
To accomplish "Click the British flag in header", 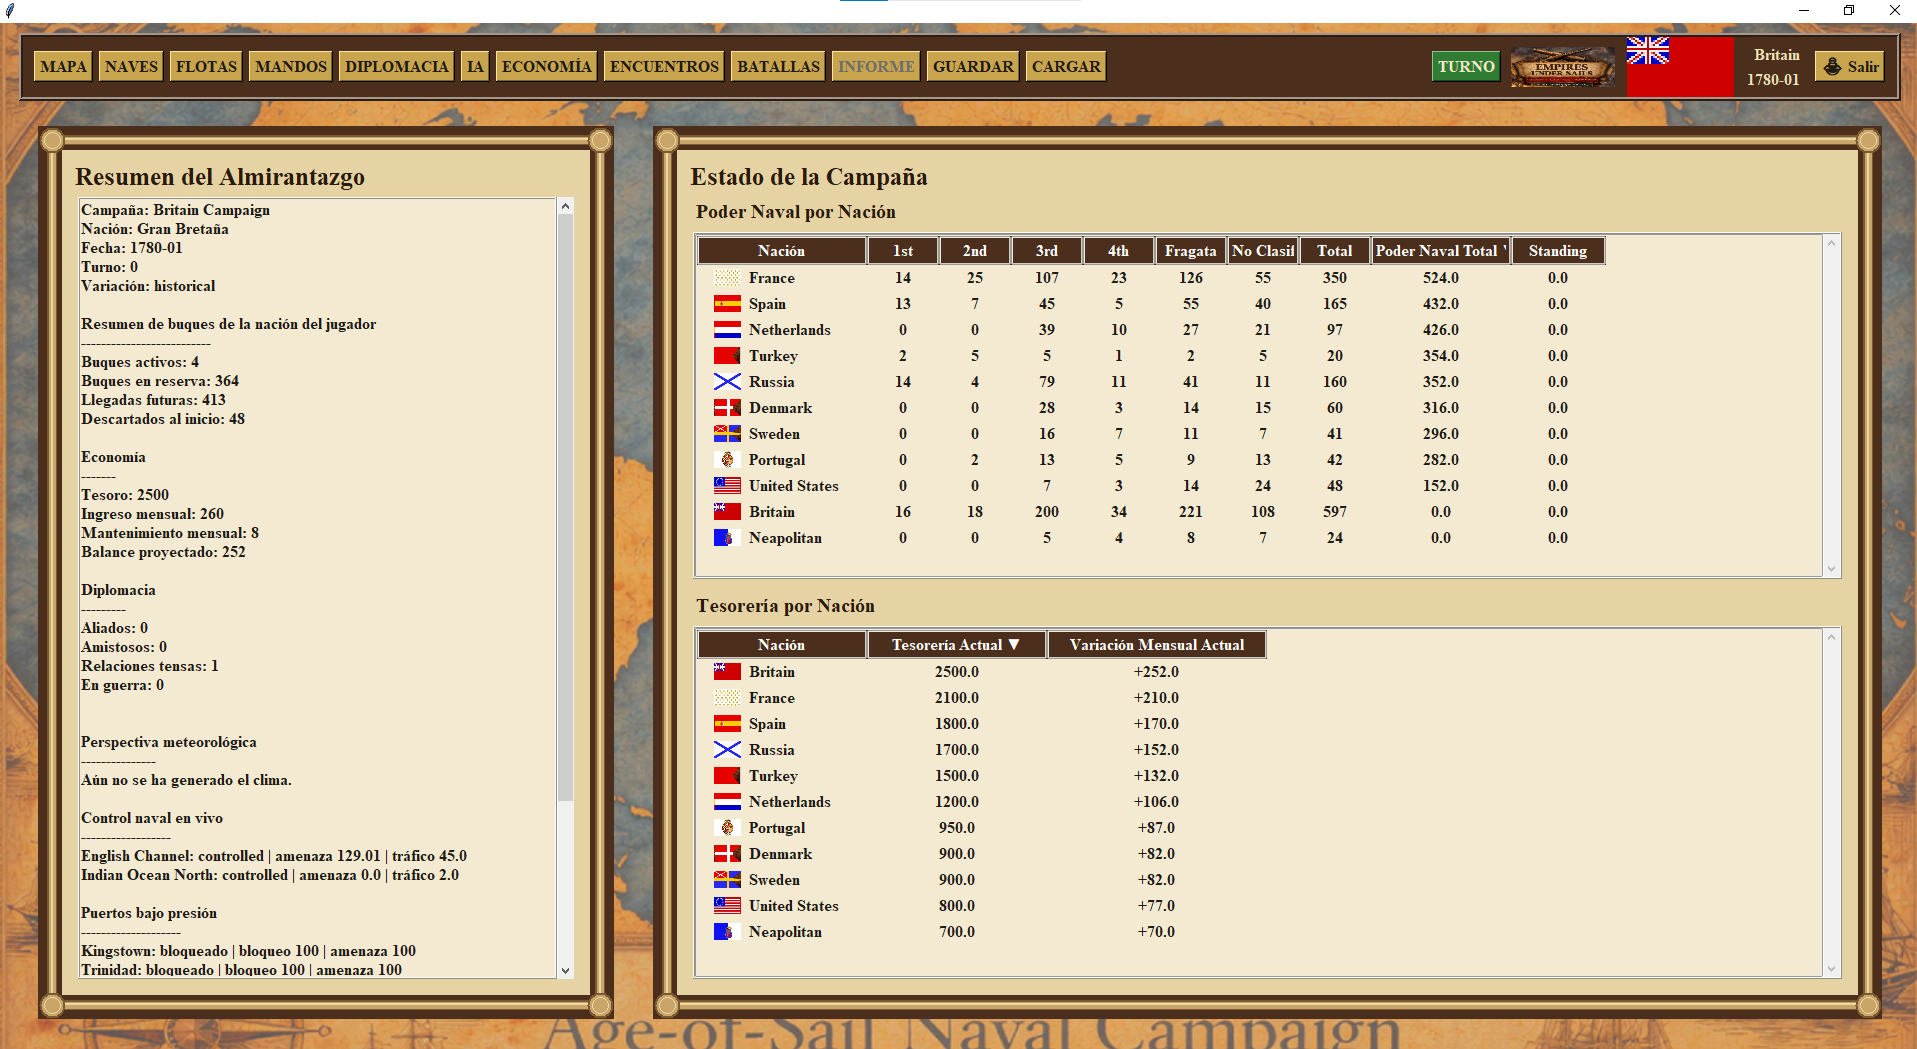I will (x=1680, y=67).
